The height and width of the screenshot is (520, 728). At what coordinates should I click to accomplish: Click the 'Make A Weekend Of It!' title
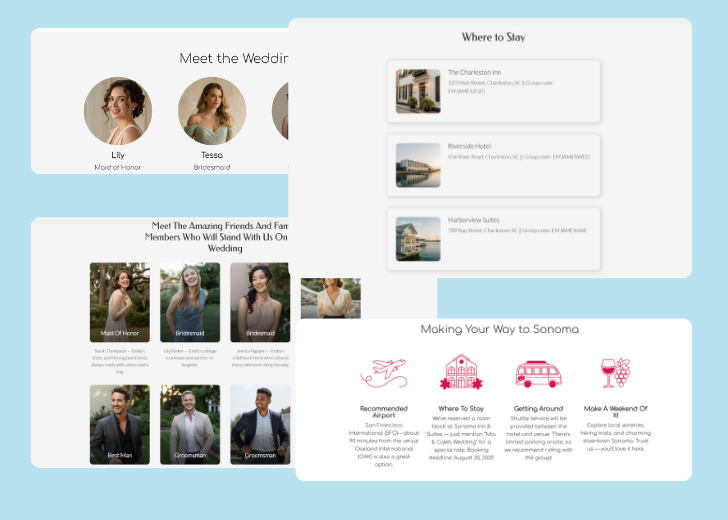616,412
